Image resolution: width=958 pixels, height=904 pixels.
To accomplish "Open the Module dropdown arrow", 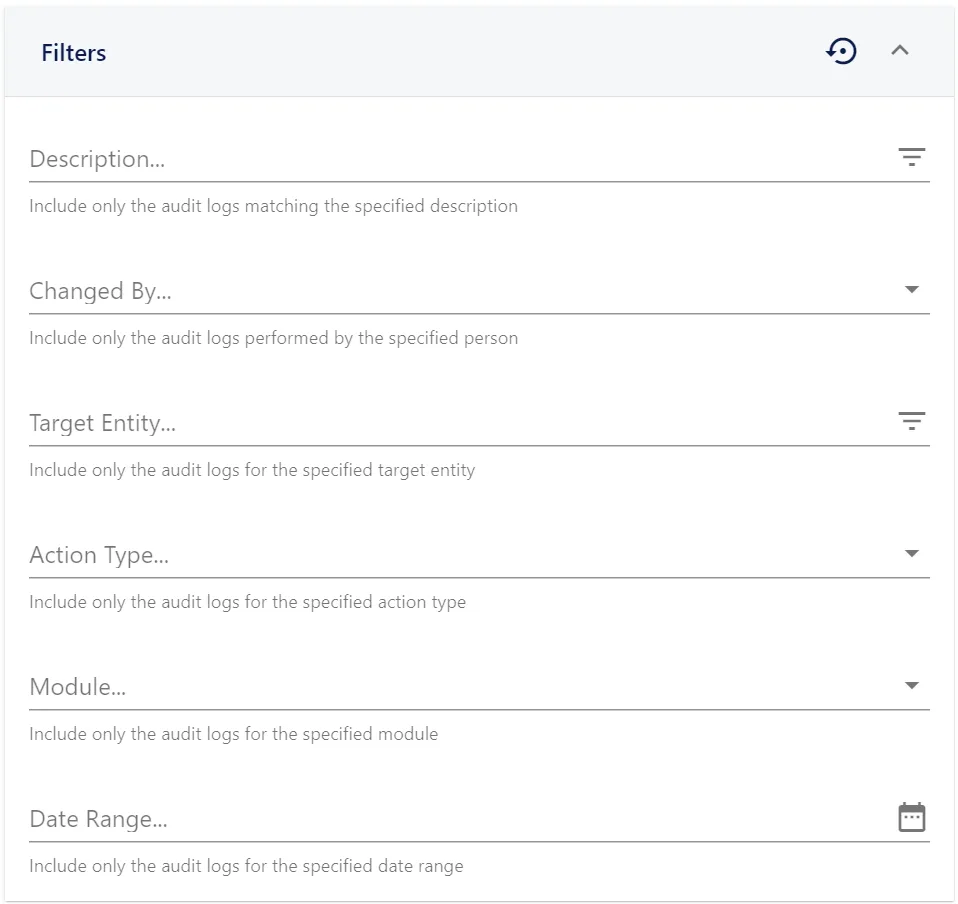I will 912,685.
